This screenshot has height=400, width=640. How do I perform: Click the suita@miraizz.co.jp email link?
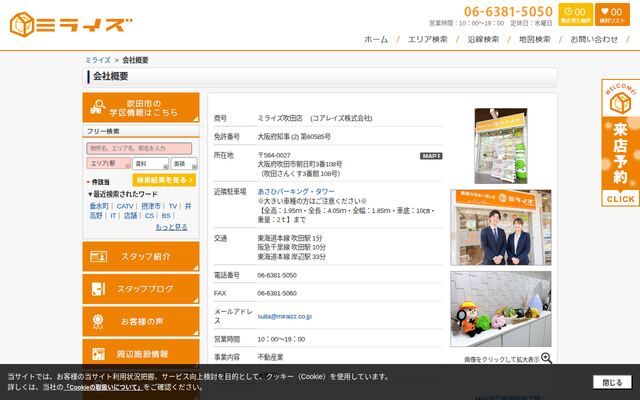(x=284, y=316)
